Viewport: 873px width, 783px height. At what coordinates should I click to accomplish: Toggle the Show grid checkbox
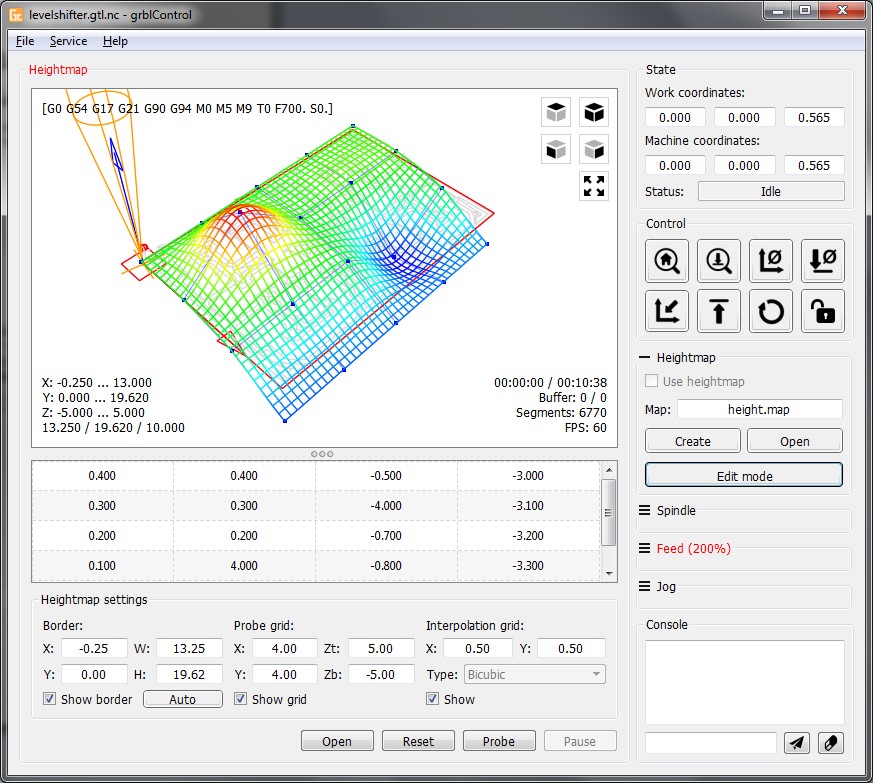pyautogui.click(x=241, y=699)
